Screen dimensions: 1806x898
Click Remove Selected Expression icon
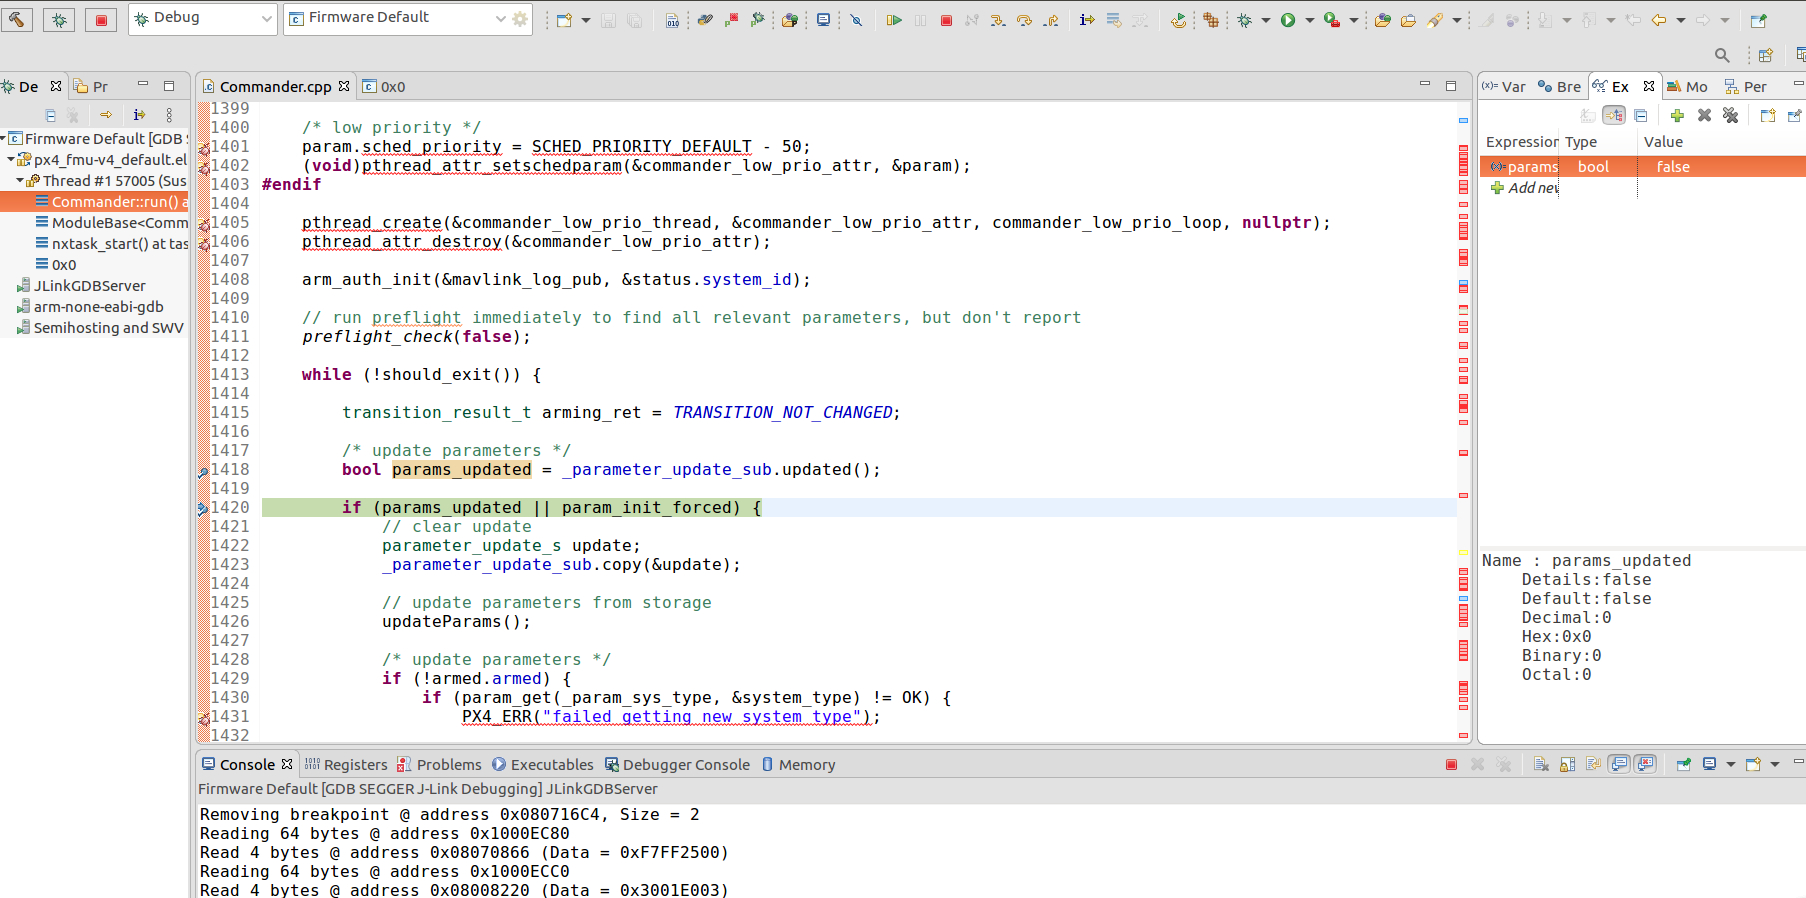click(1704, 115)
